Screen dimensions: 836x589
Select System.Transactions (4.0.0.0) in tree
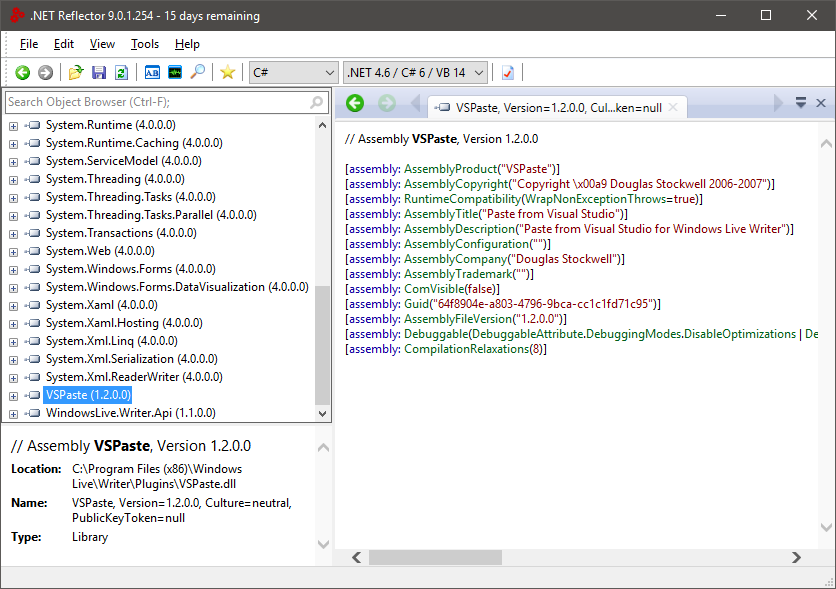tap(121, 233)
